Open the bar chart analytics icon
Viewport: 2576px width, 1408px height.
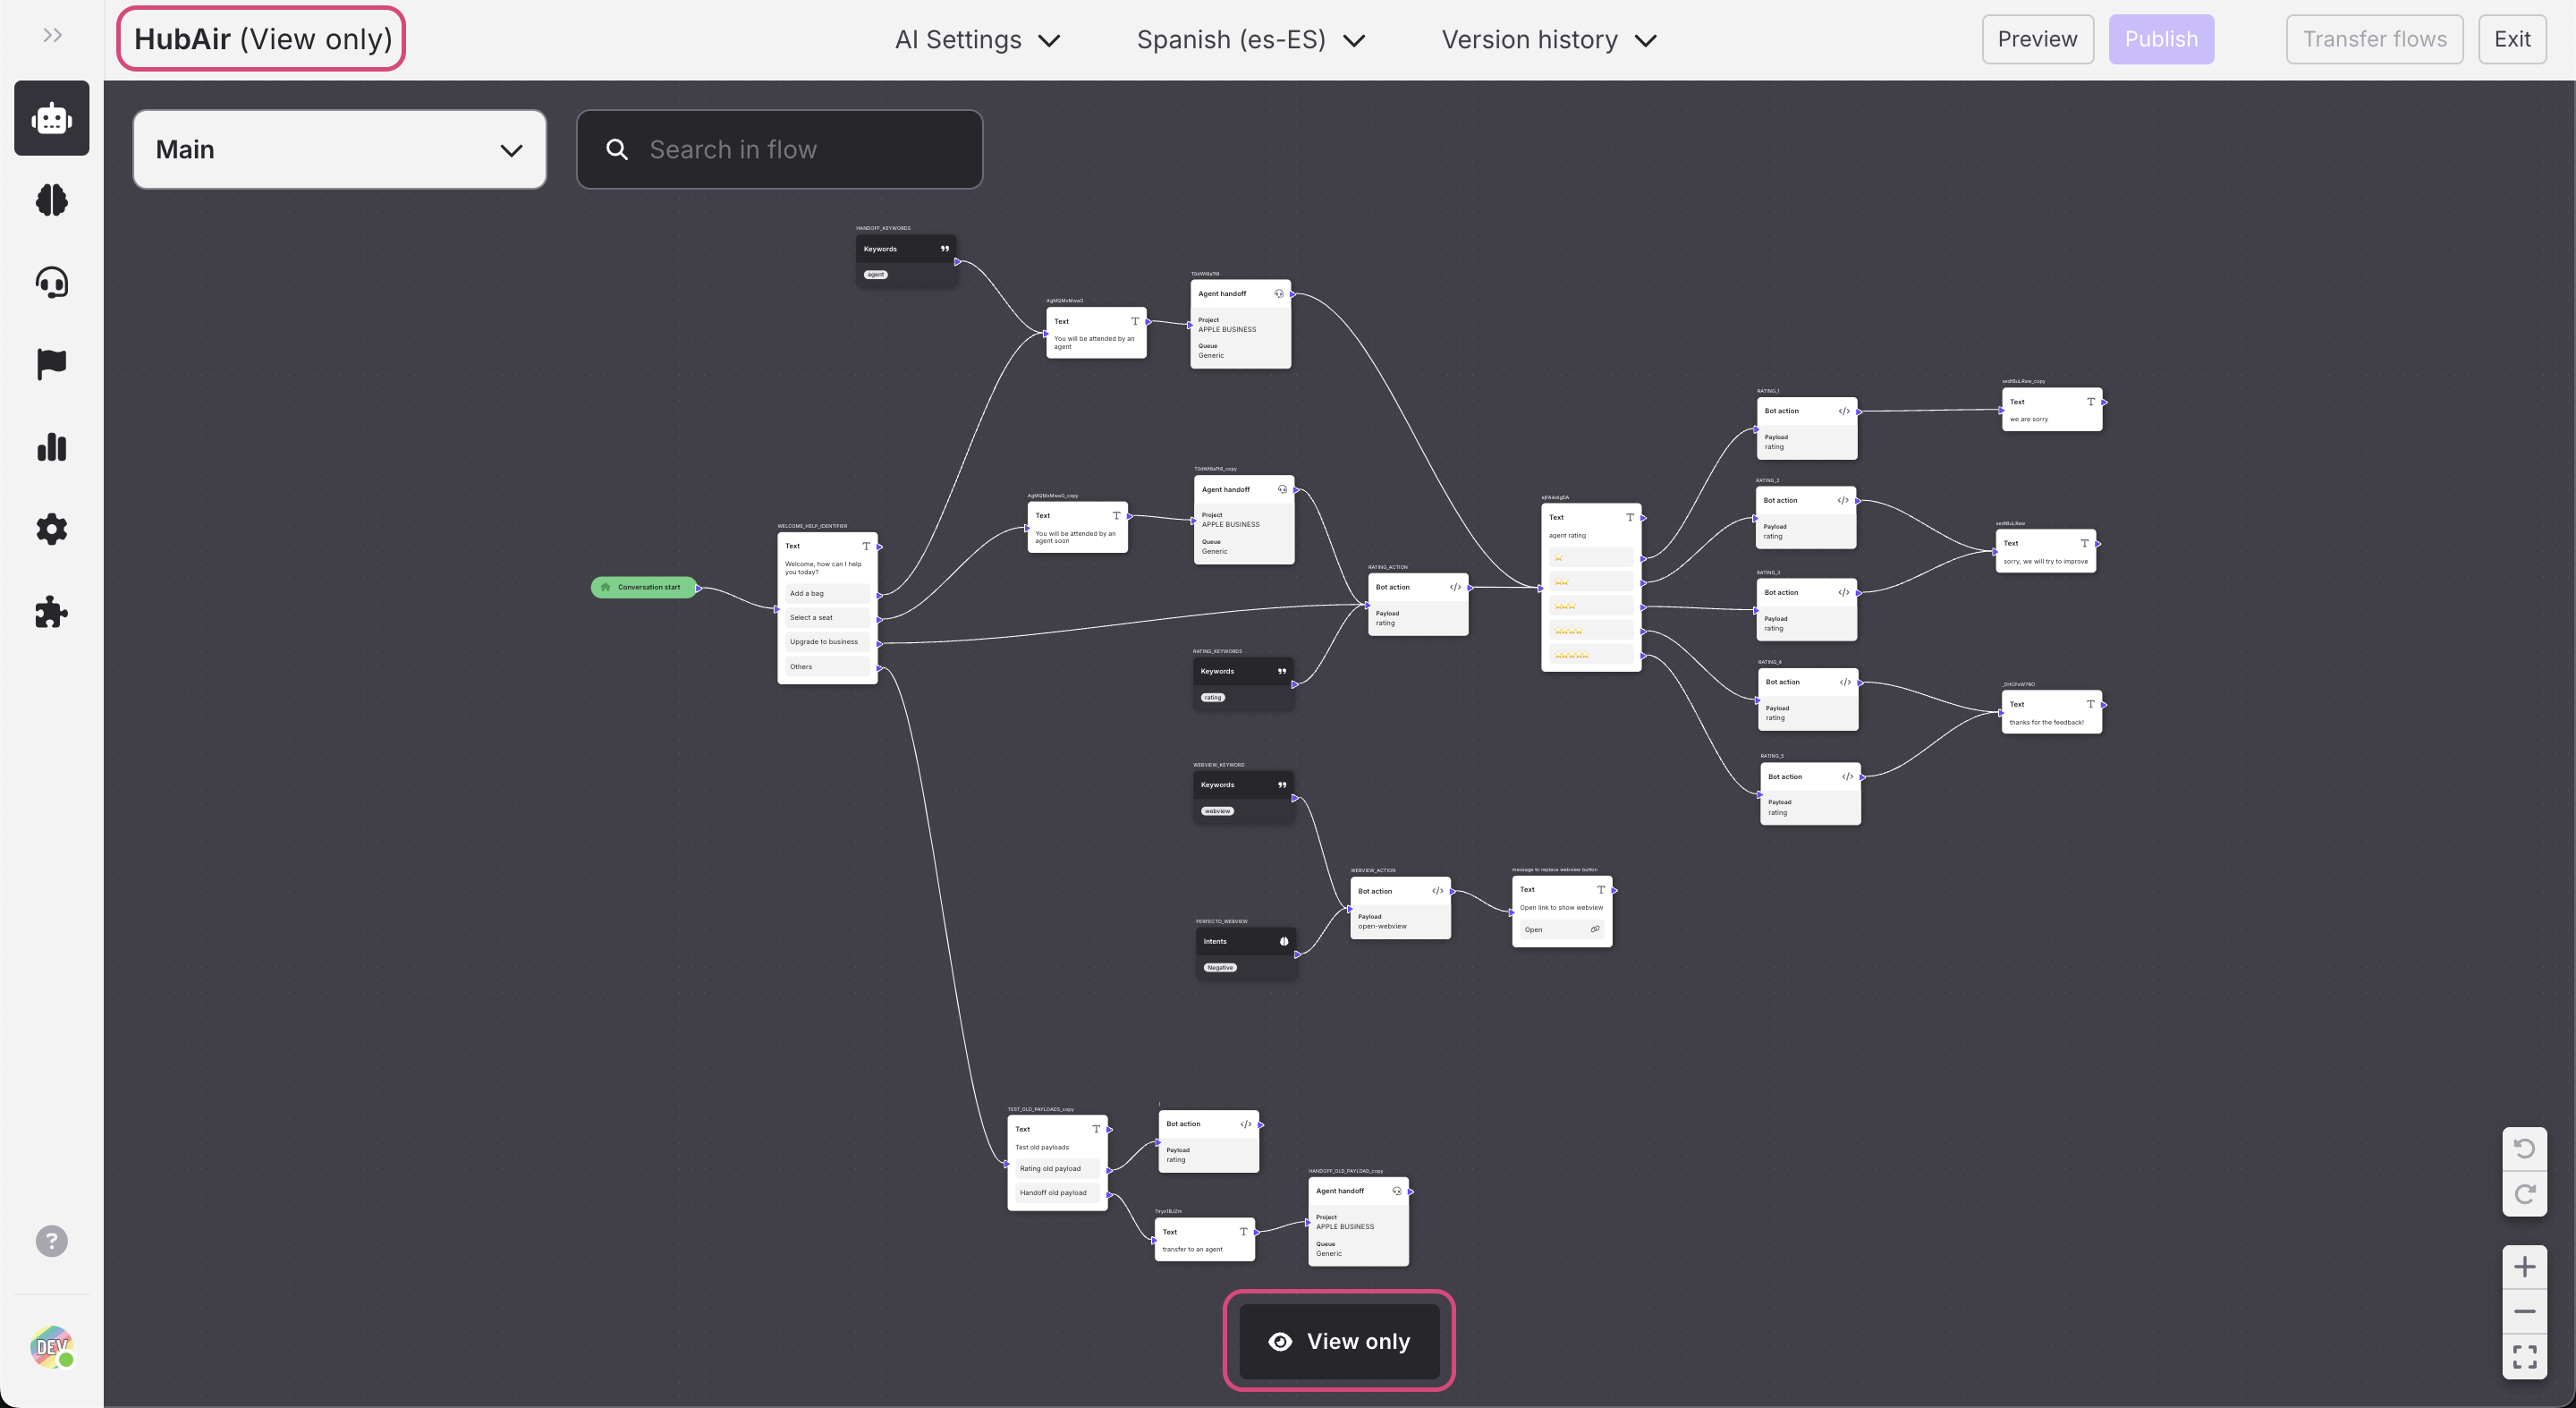point(51,447)
